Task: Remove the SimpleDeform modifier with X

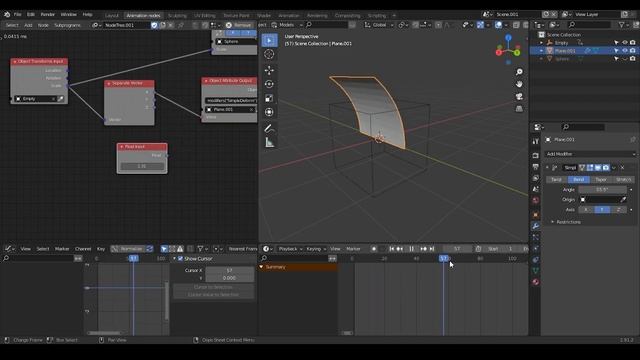Action: [x=622, y=168]
